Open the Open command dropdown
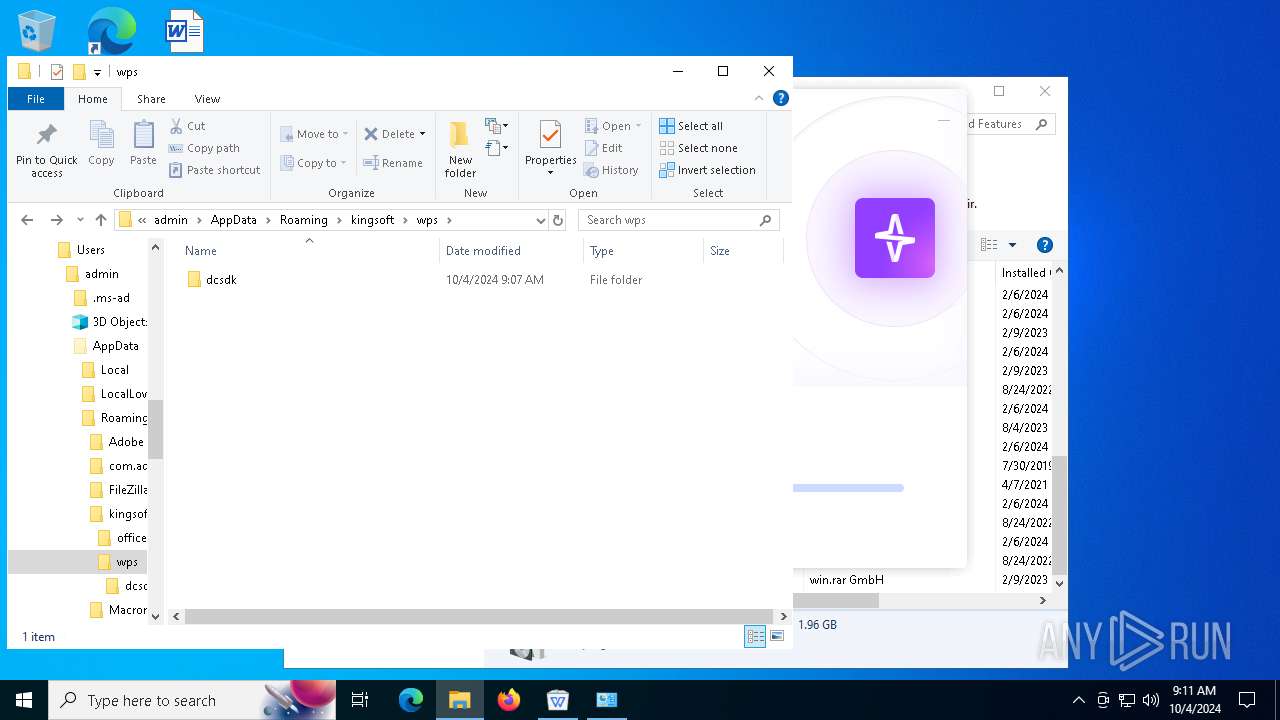Screen dimensions: 1280x720 pos(638,126)
